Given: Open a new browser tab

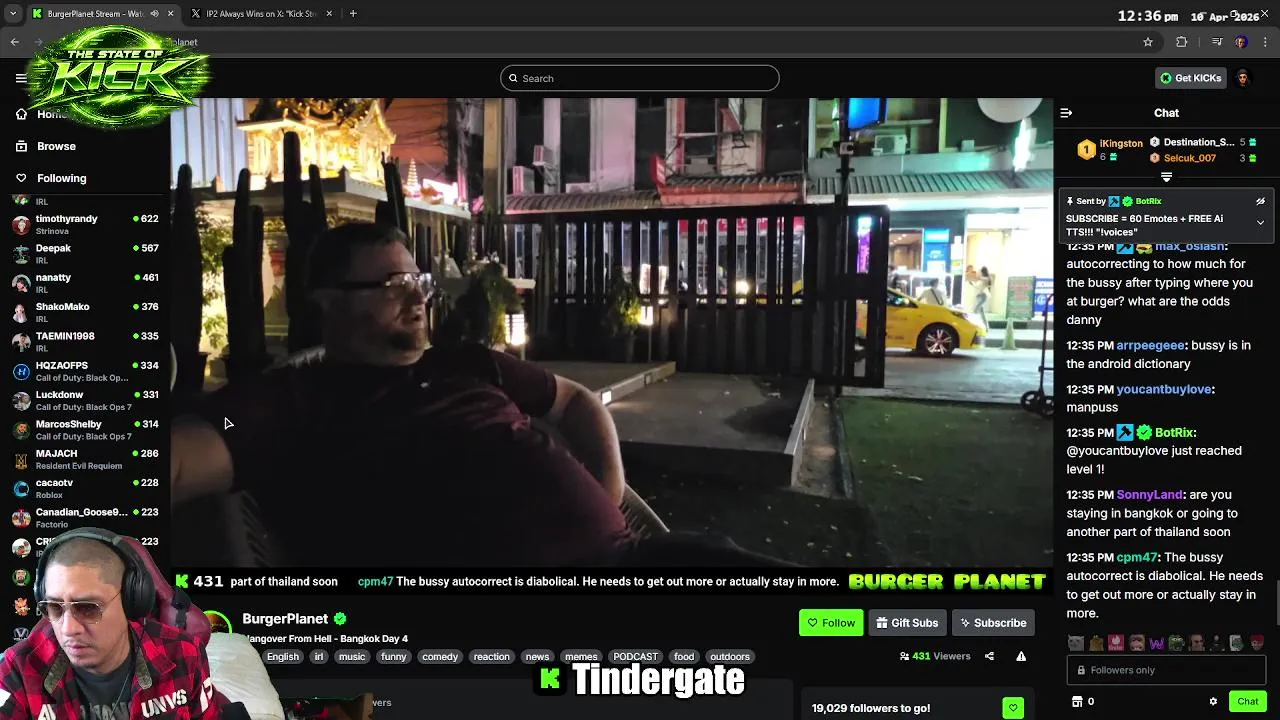Looking at the screenshot, I should (353, 14).
